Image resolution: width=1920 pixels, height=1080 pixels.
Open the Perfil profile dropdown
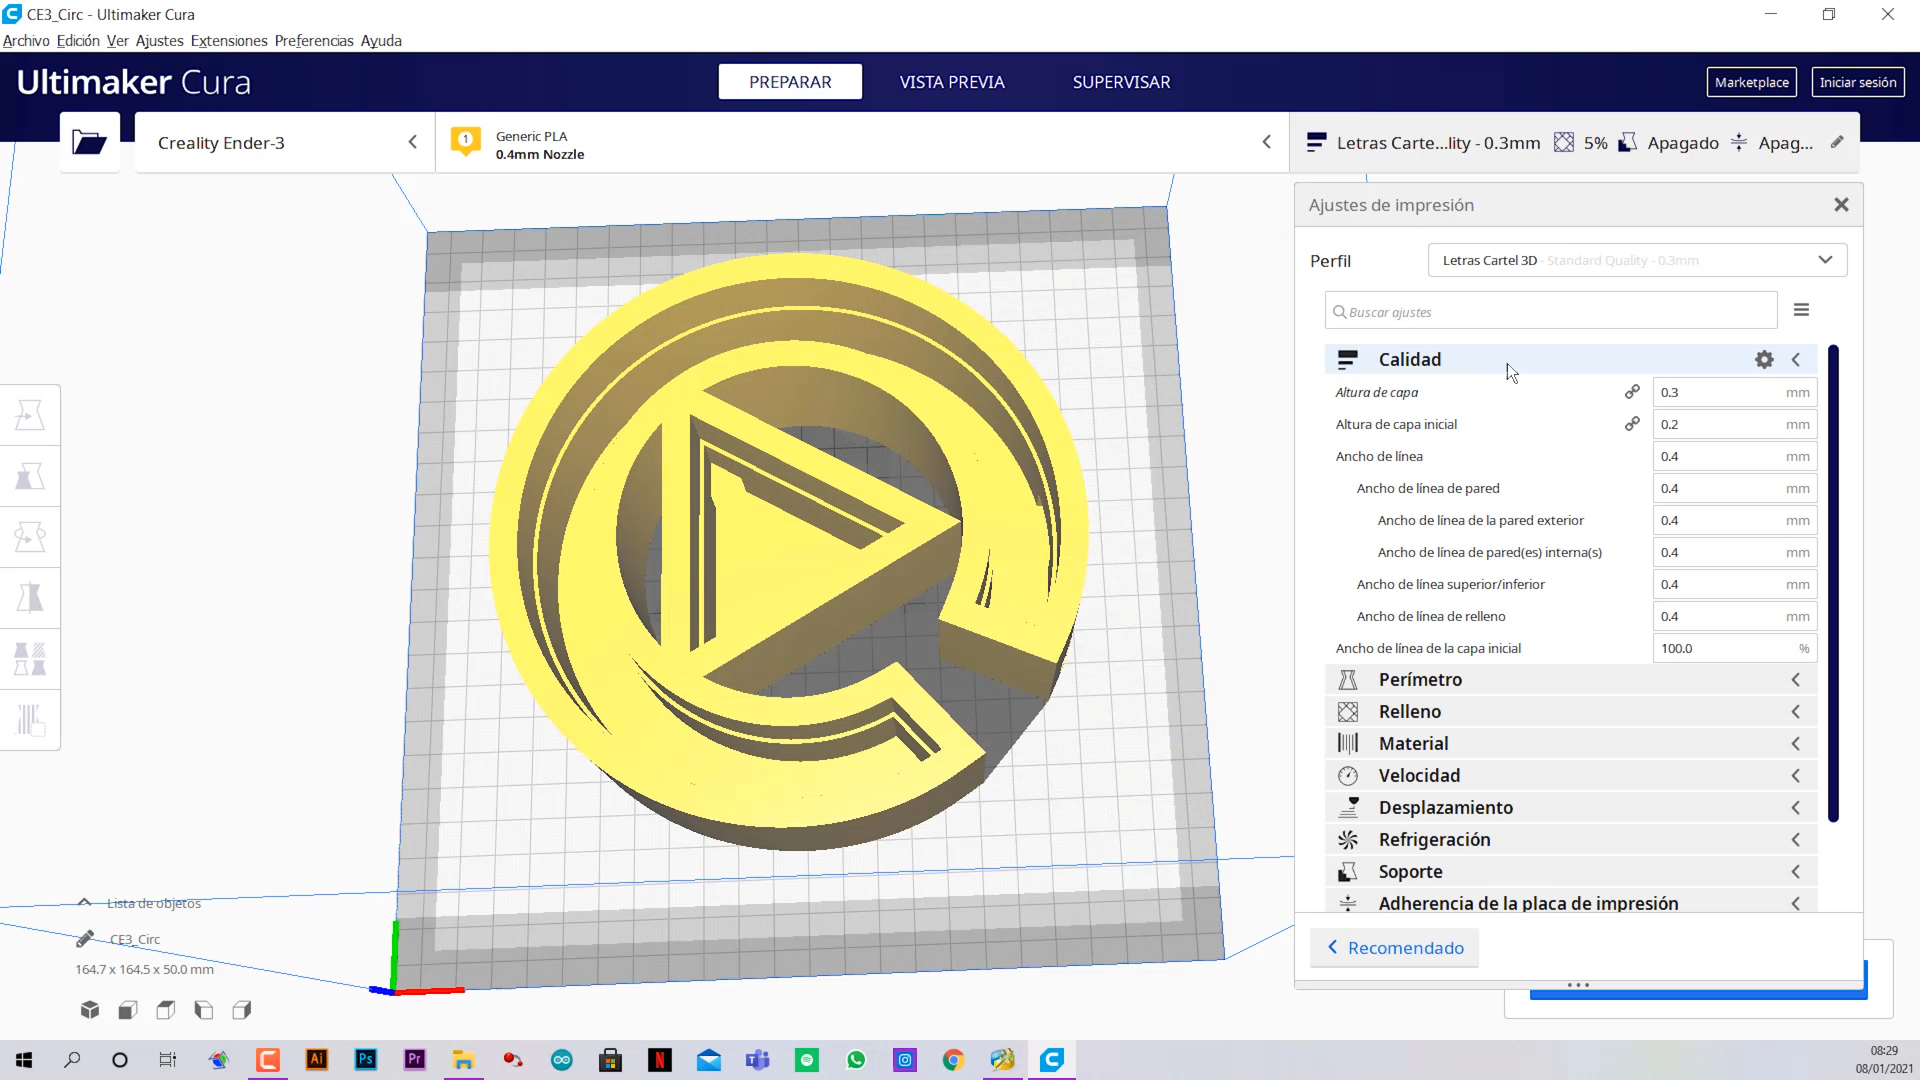tap(1637, 260)
